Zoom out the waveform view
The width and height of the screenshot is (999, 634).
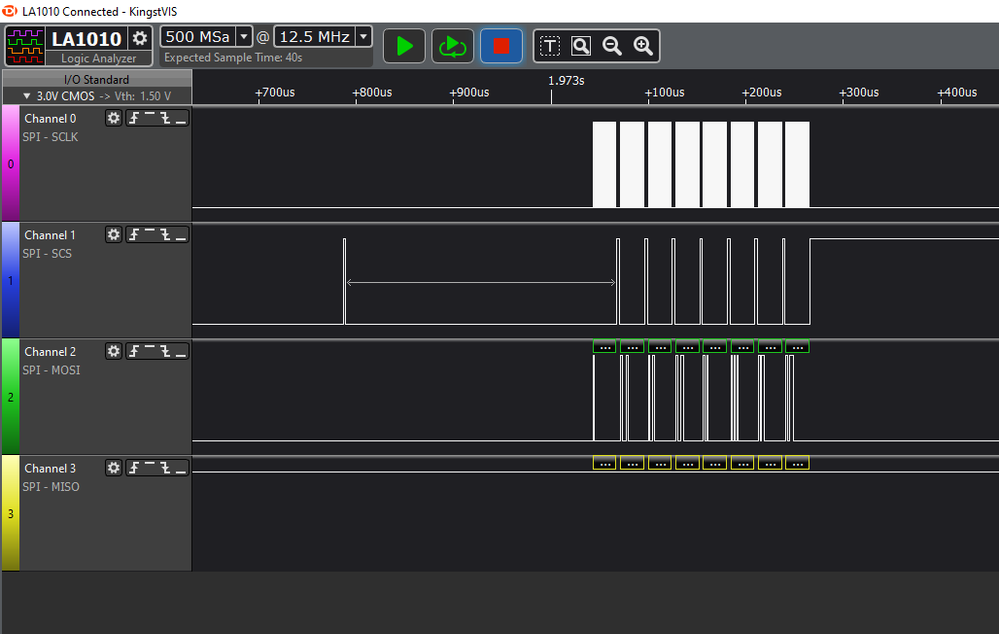[612, 46]
